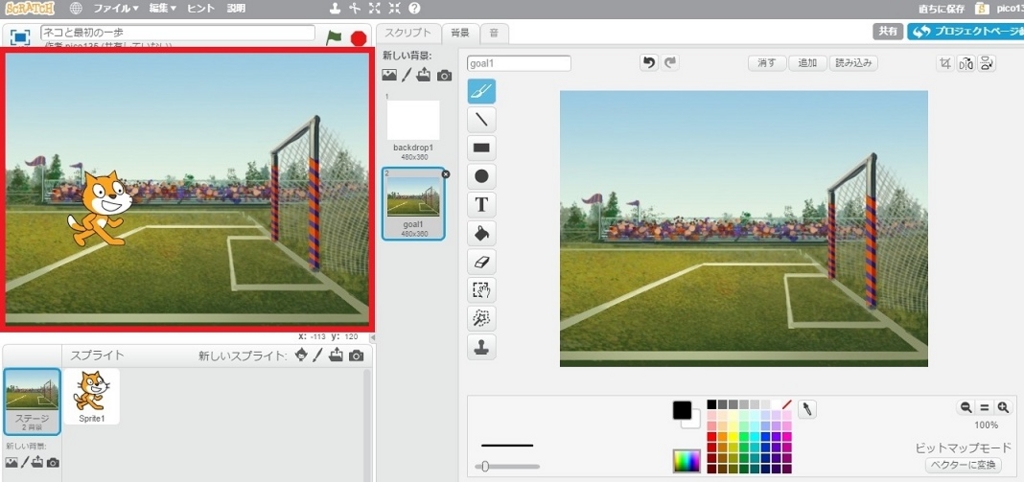Viewport: 1024px width, 482px height.
Task: Click the Crop icon in editor
Action: click(945, 63)
